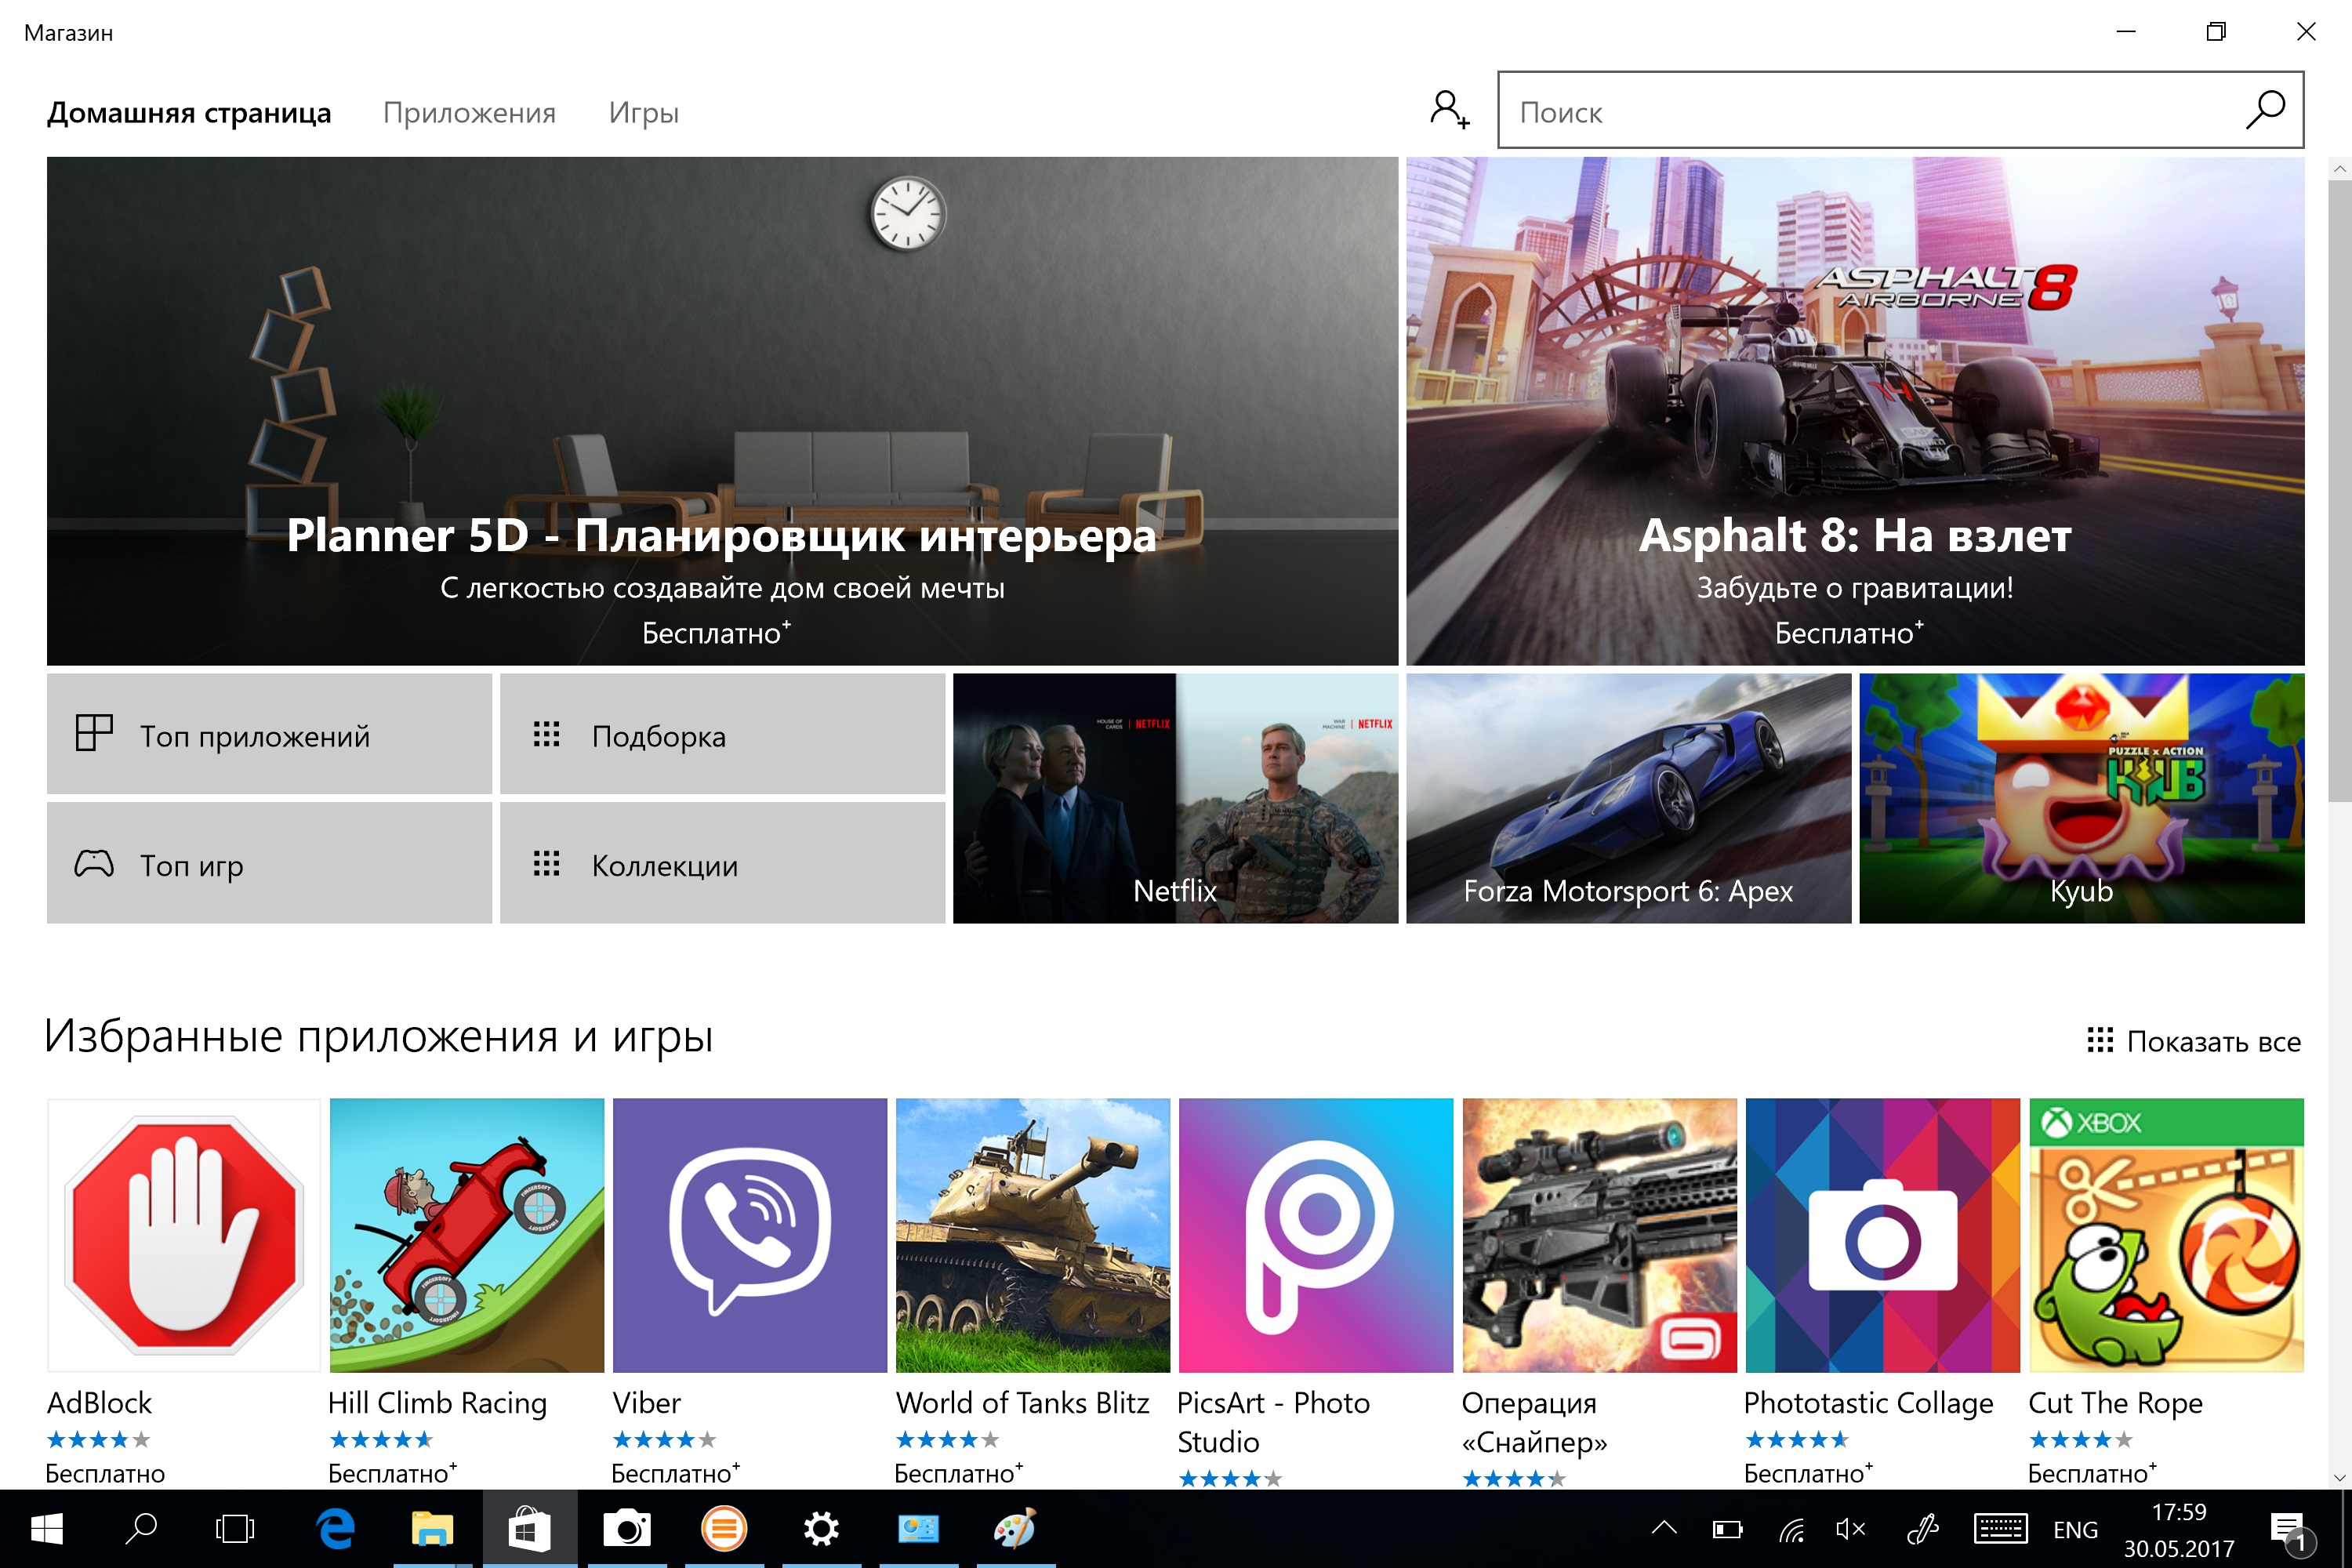Image resolution: width=2352 pixels, height=1568 pixels.
Task: Open Task View in taskbar
Action: point(235,1528)
